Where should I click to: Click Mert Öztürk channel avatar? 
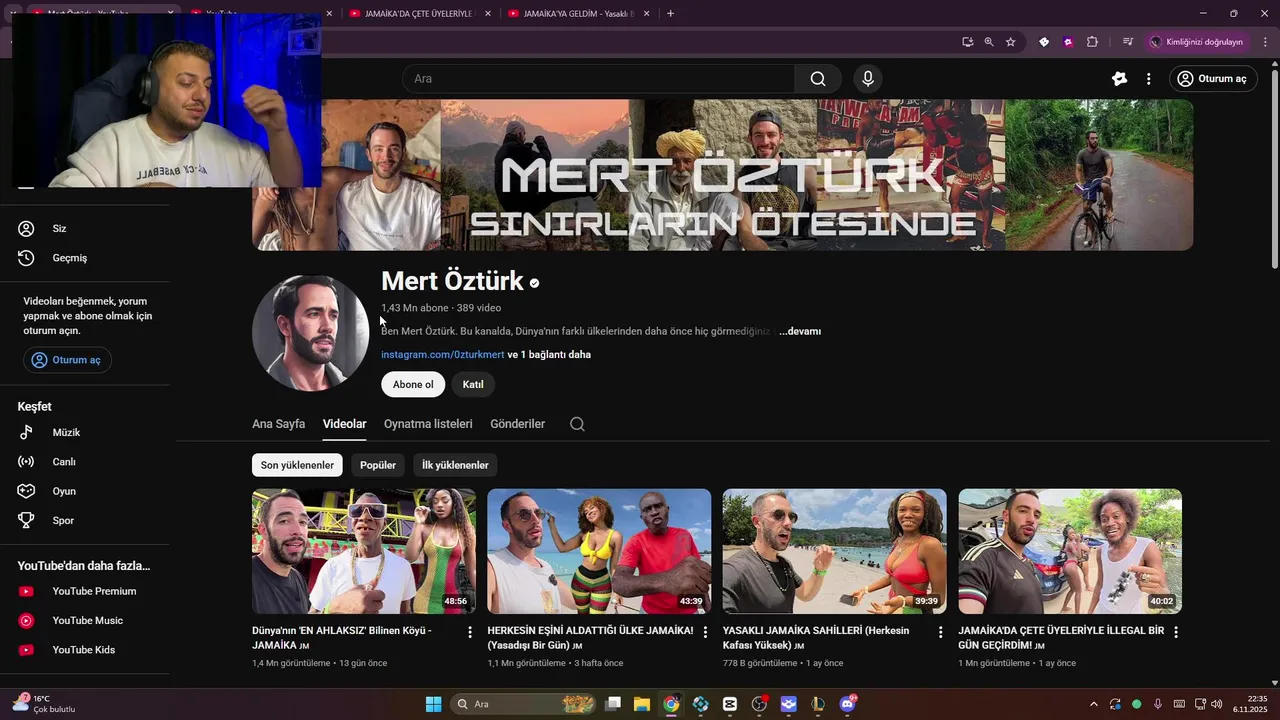(x=311, y=333)
